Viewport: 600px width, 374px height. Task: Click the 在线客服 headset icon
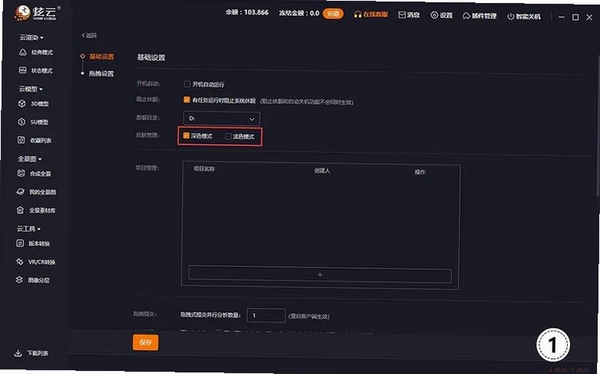click(358, 15)
